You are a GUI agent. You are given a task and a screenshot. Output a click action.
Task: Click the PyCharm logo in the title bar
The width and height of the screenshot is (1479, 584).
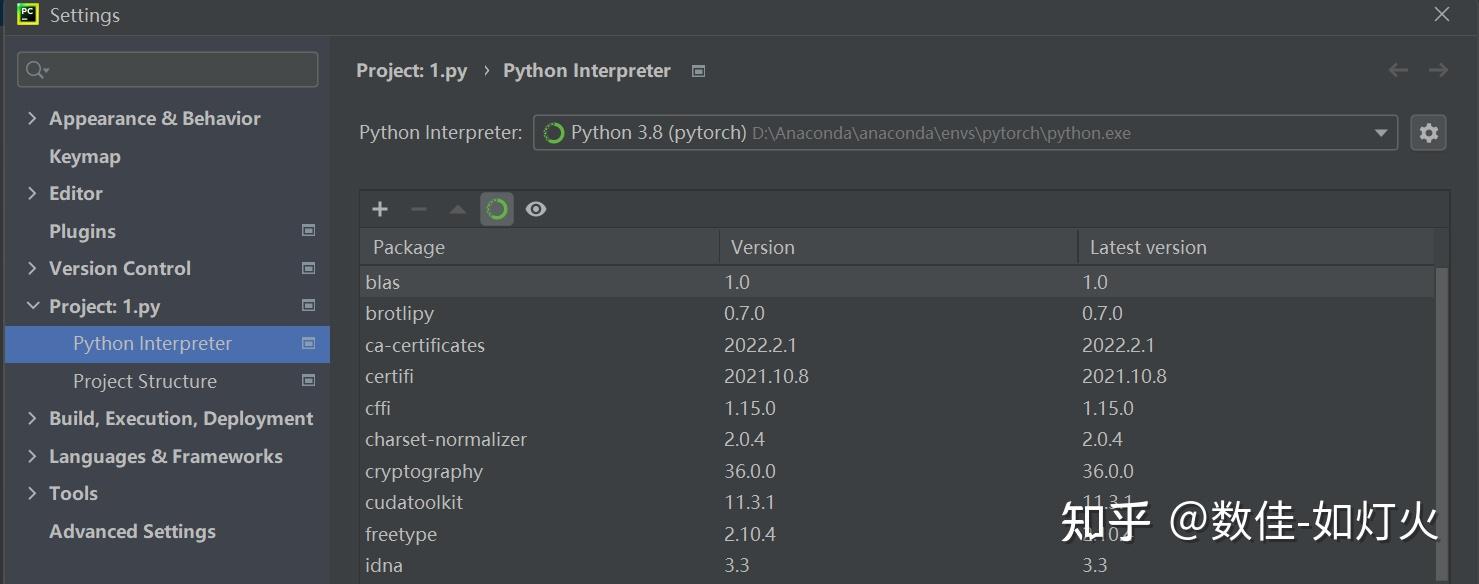26,15
